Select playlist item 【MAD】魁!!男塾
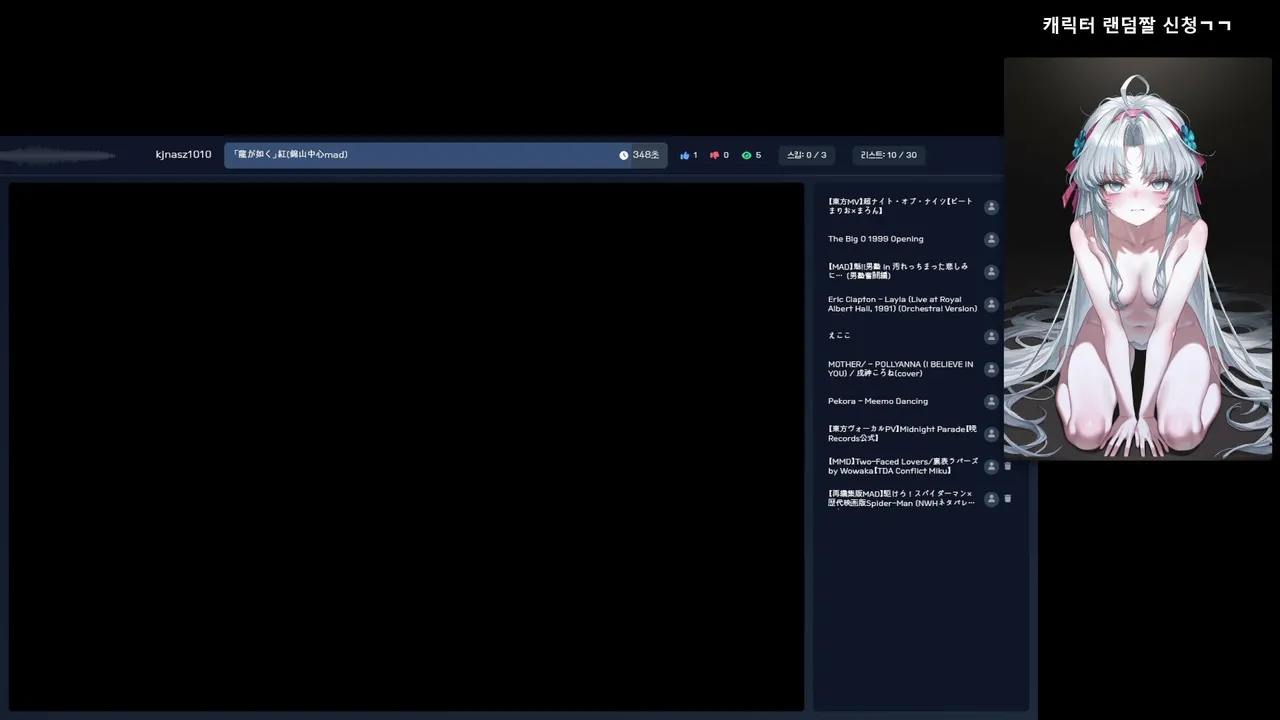 coord(898,272)
